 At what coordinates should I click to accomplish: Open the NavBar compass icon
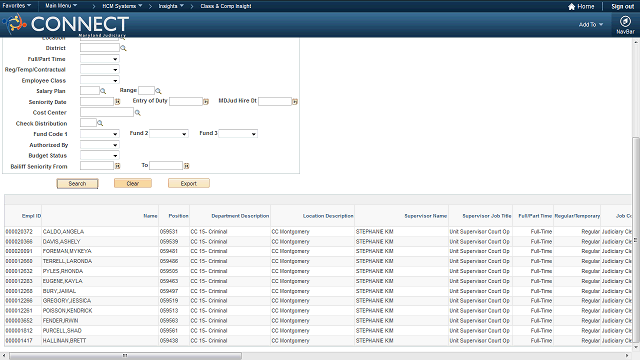[x=625, y=21]
